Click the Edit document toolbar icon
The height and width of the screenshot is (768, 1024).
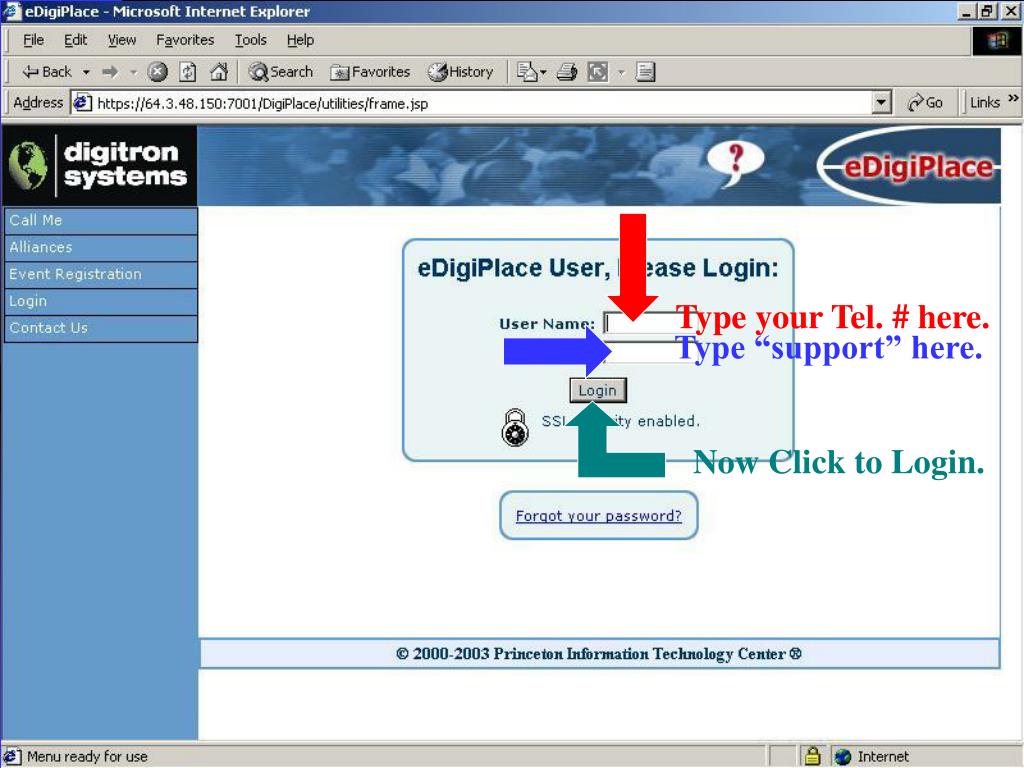645,72
